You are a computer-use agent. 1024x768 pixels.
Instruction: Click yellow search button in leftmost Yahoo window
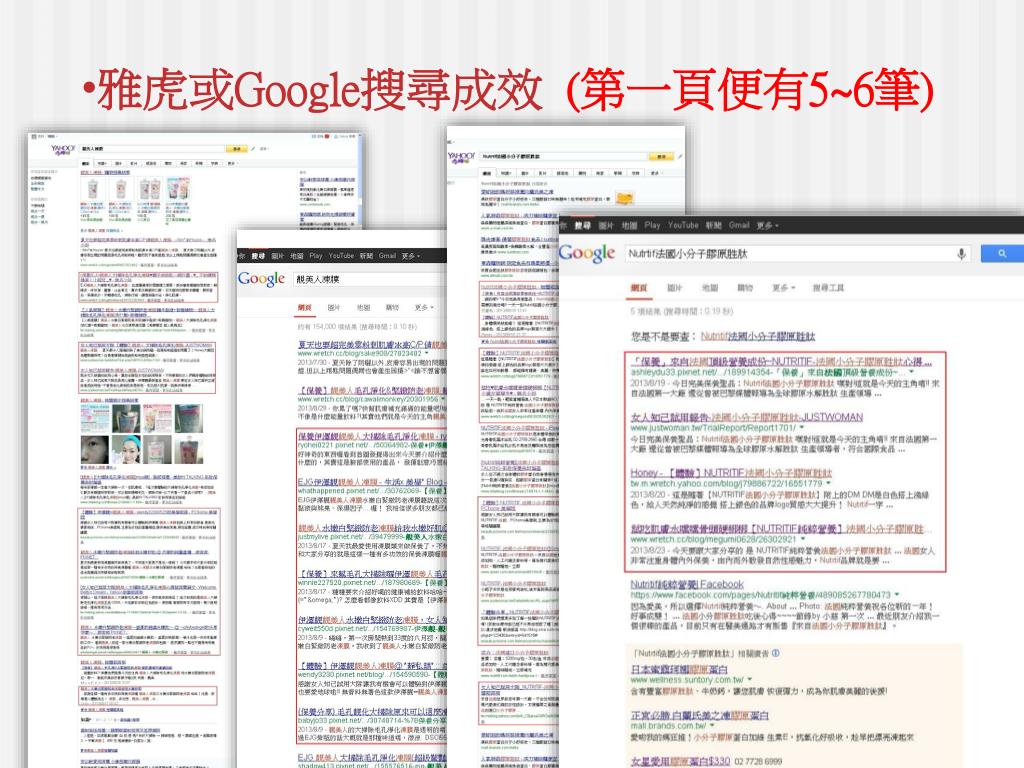pyautogui.click(x=236, y=149)
